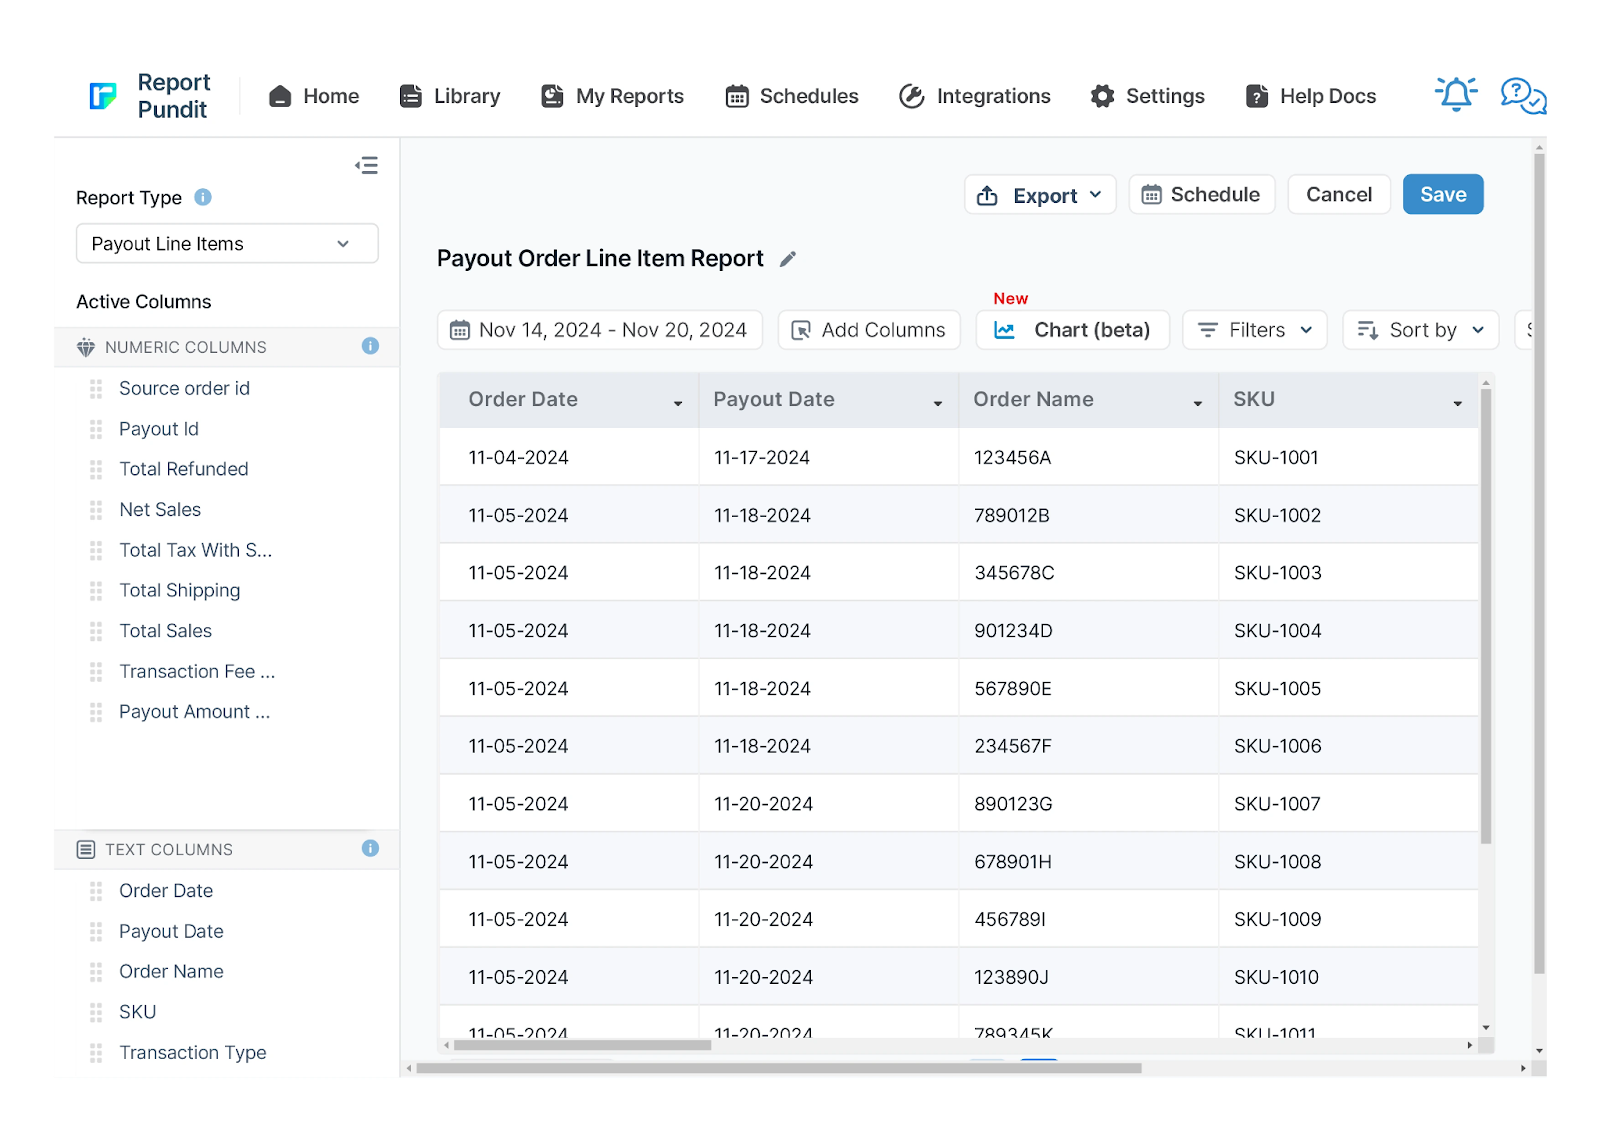
Task: Click order date 11-04-2024
Action: 518,458
